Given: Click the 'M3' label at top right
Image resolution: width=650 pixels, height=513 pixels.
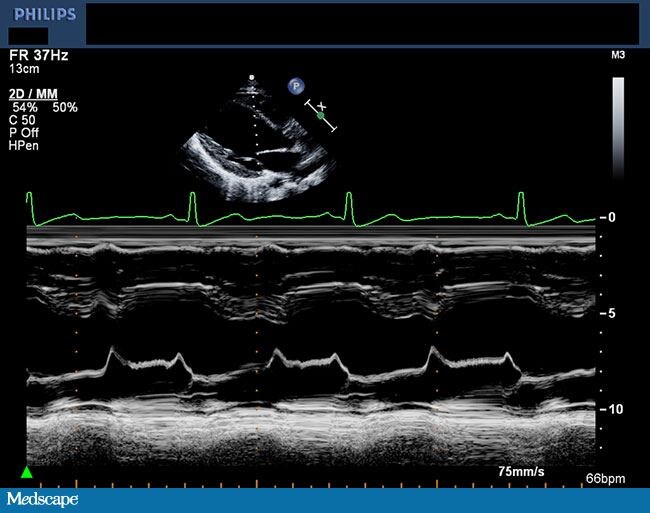Looking at the screenshot, I should coord(618,55).
